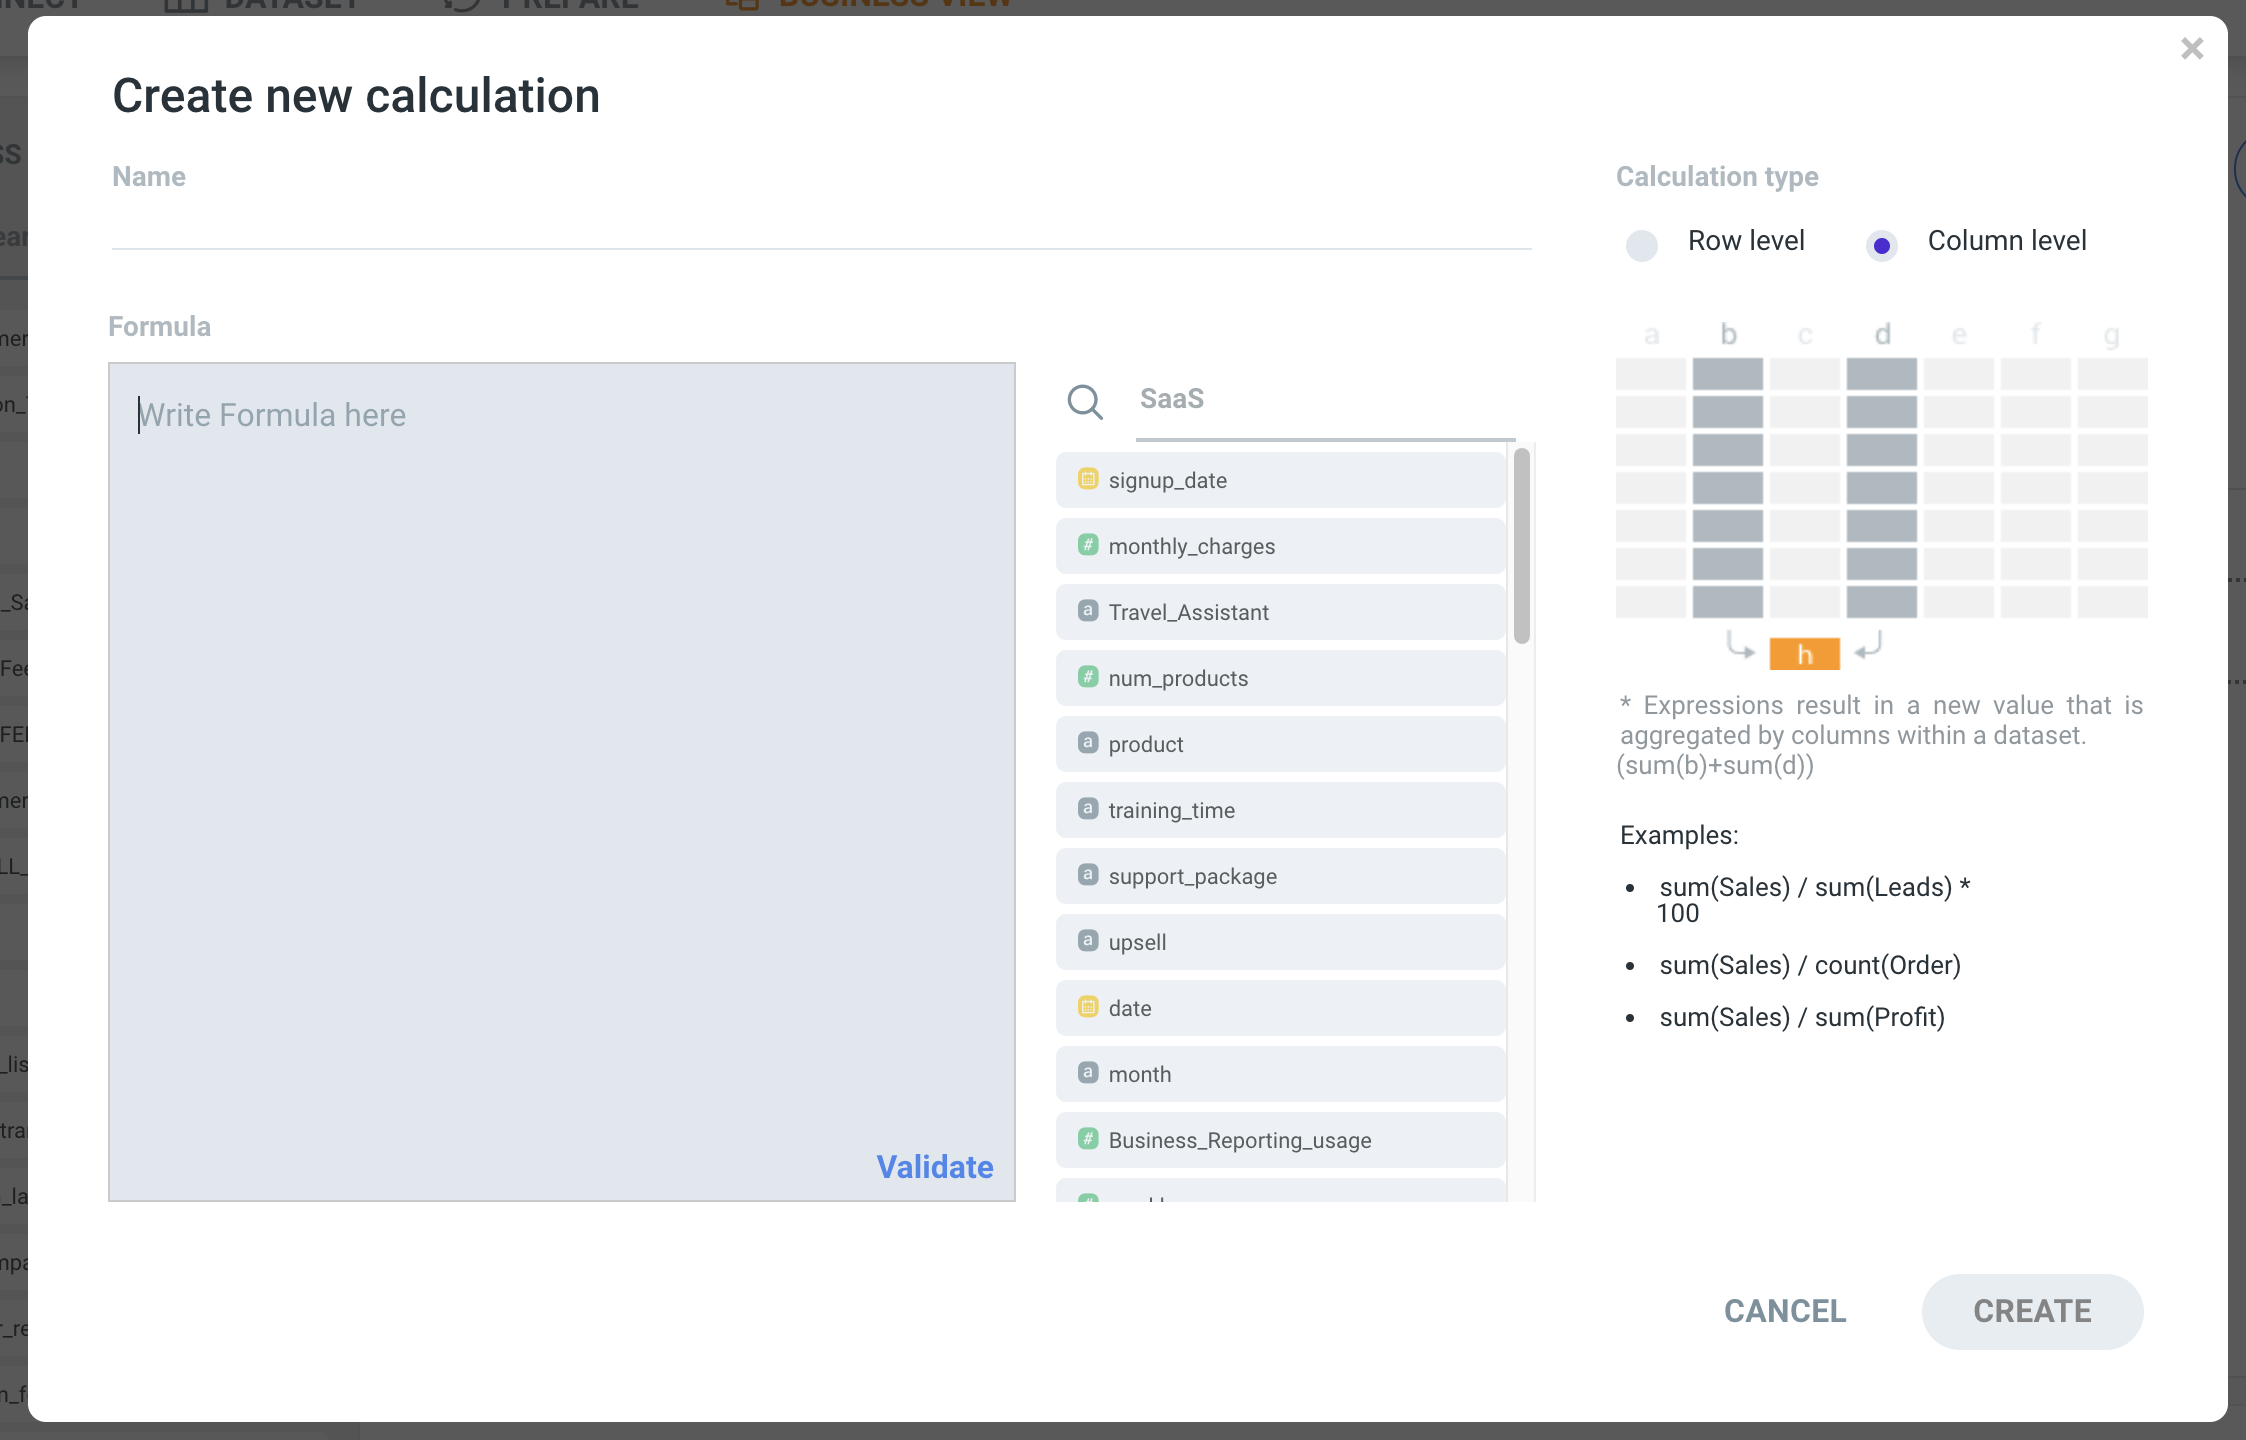
Task: Insert the month field
Action: click(x=1281, y=1074)
